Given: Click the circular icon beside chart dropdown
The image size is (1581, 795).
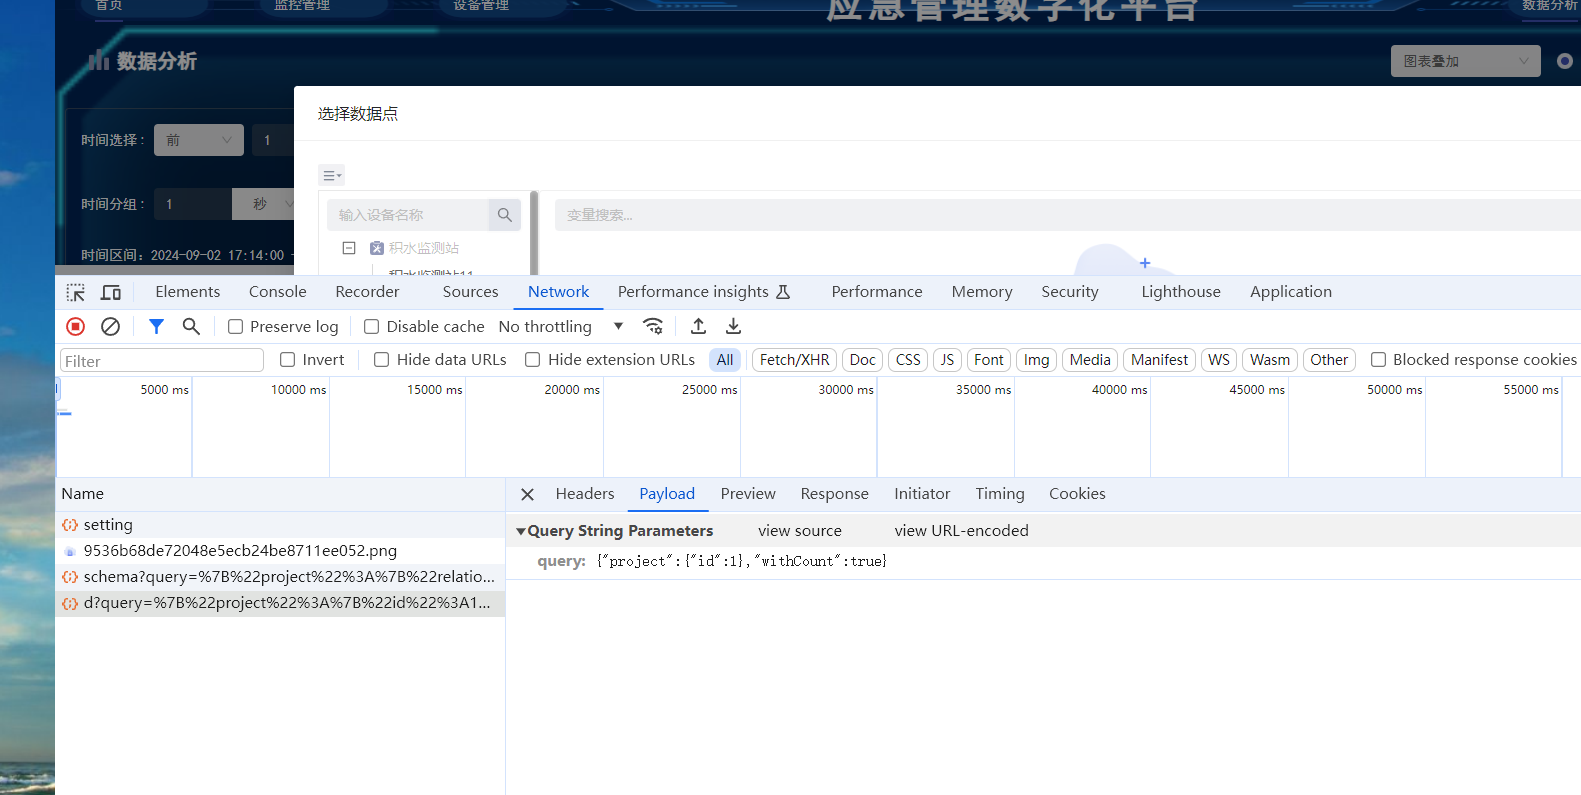Looking at the screenshot, I should [1565, 61].
